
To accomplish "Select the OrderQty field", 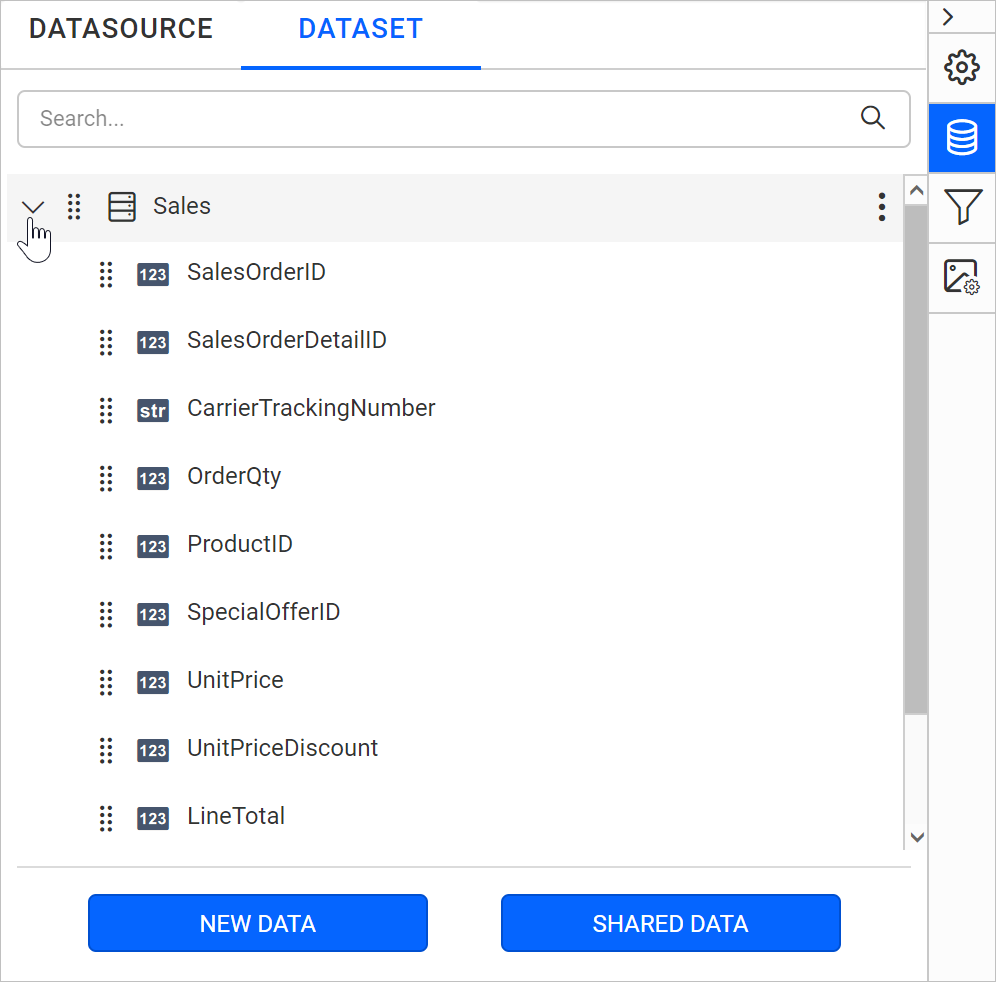I will coord(234,476).
